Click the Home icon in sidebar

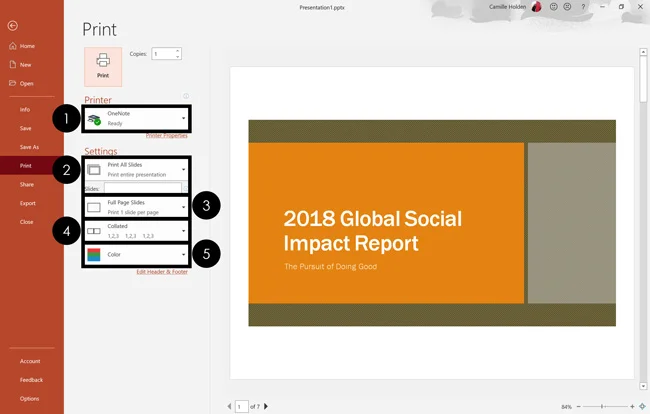pos(13,46)
